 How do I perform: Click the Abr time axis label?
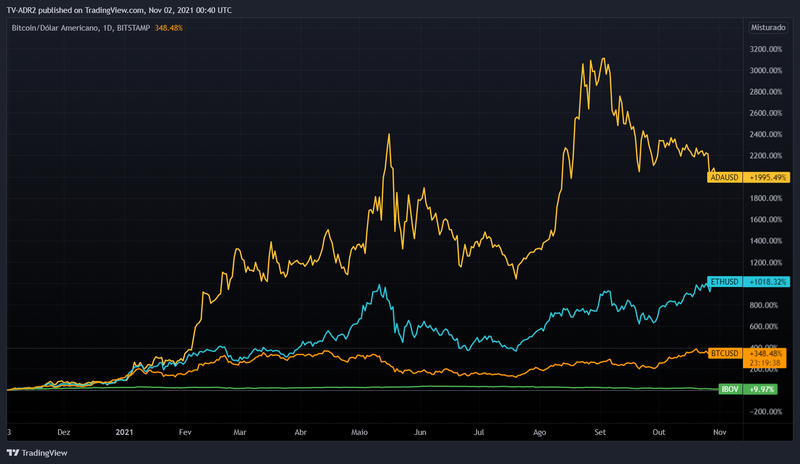click(301, 432)
